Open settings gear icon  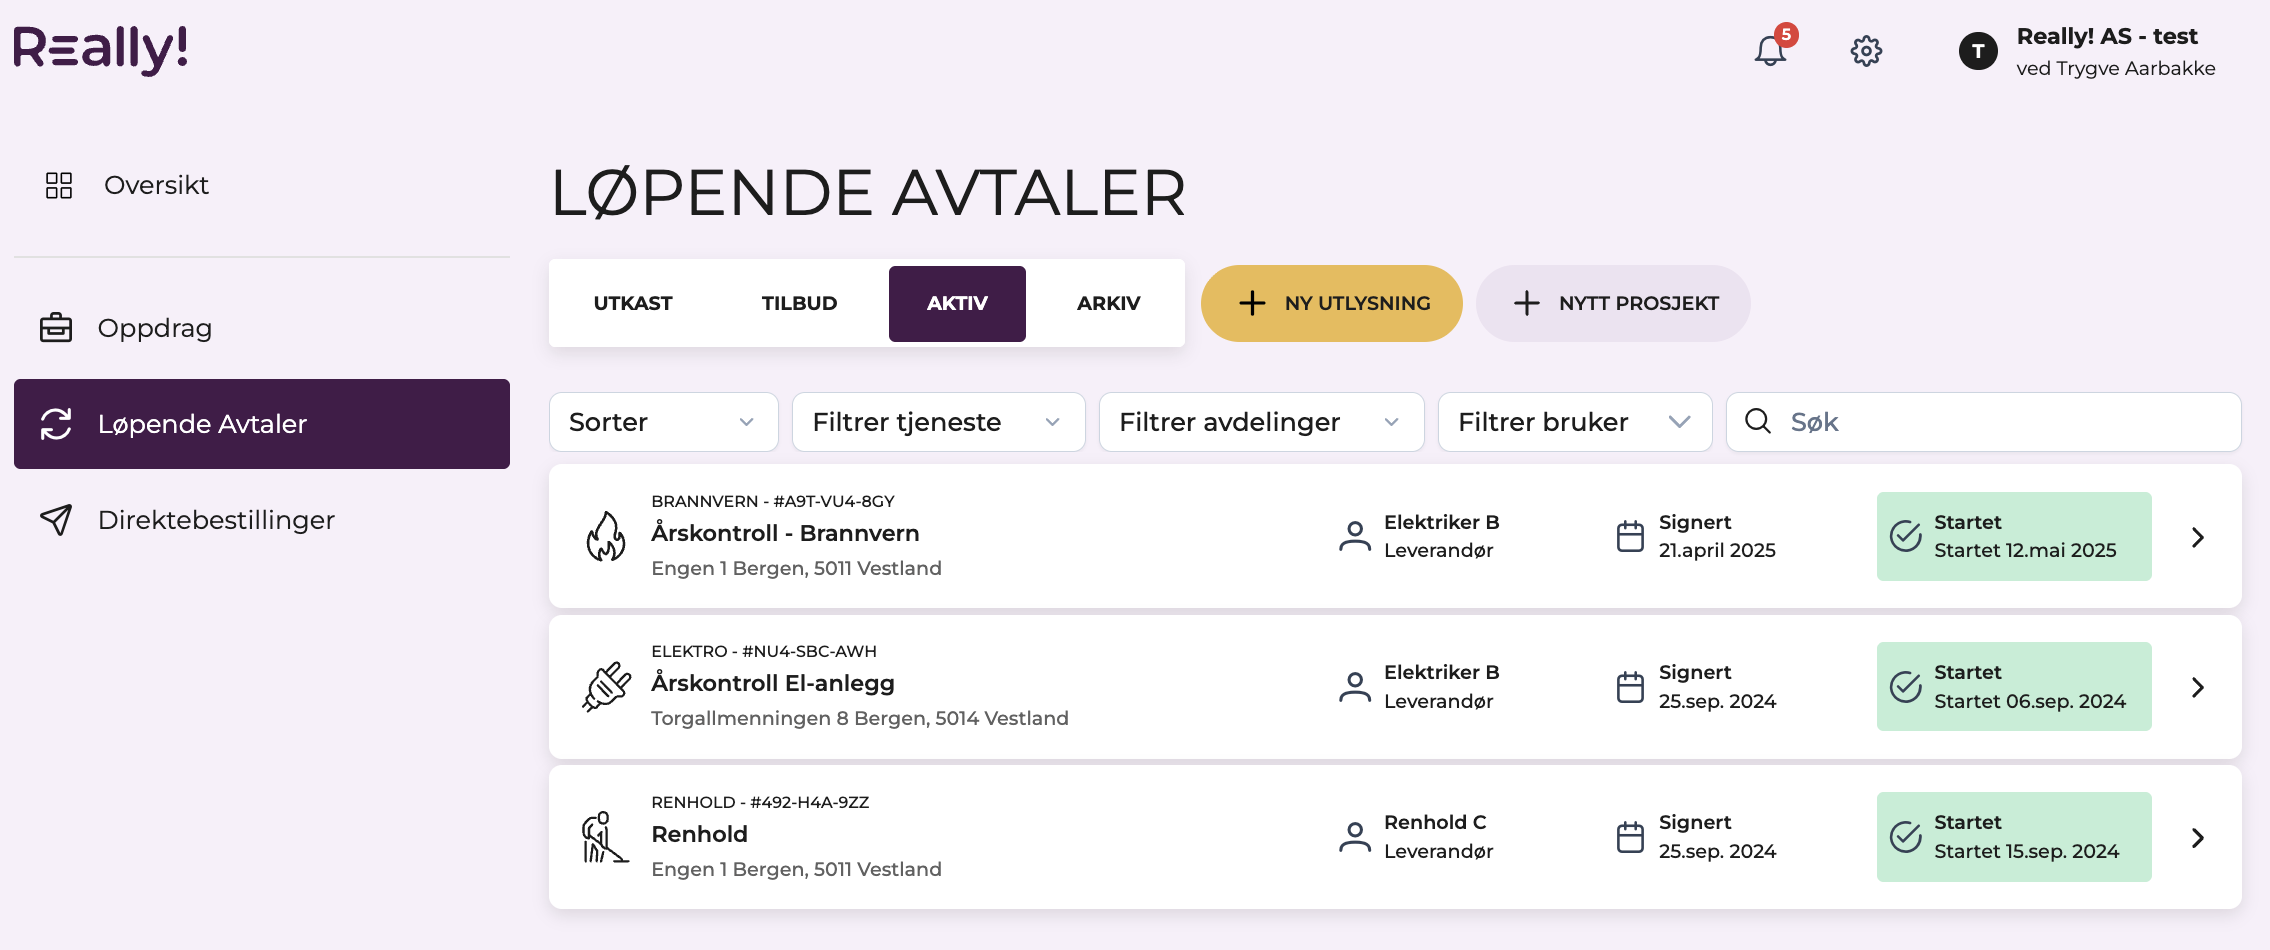[x=1866, y=51]
